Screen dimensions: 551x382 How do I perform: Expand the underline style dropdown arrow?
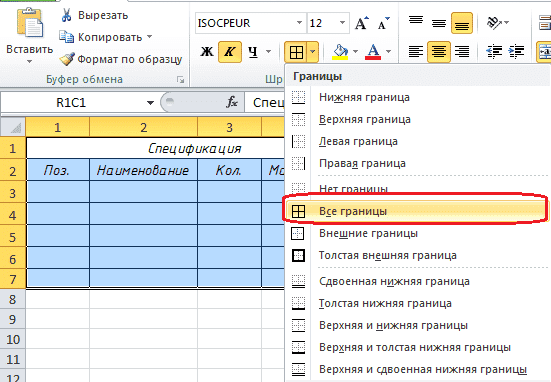pyautogui.click(x=269, y=52)
